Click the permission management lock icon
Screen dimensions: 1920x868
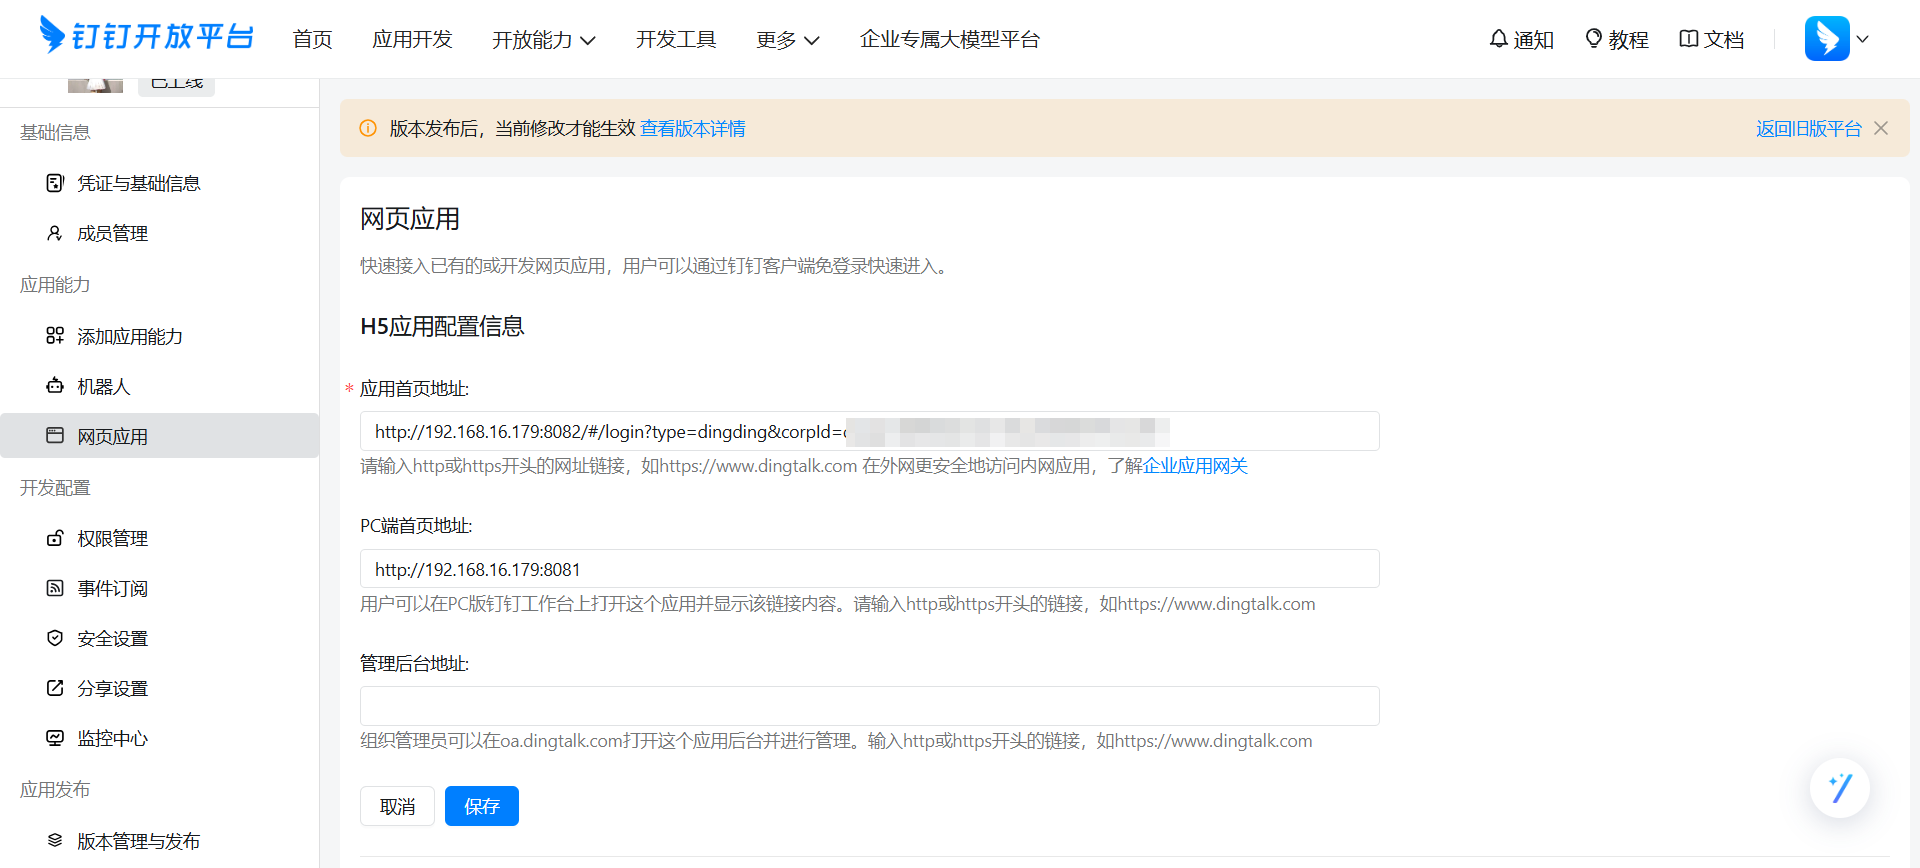55,538
